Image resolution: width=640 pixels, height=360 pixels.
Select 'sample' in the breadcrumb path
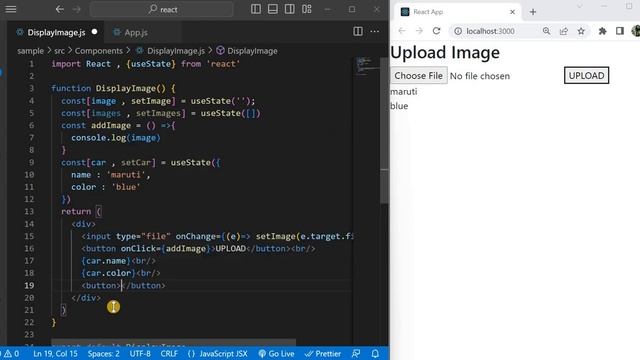[x=30, y=51]
